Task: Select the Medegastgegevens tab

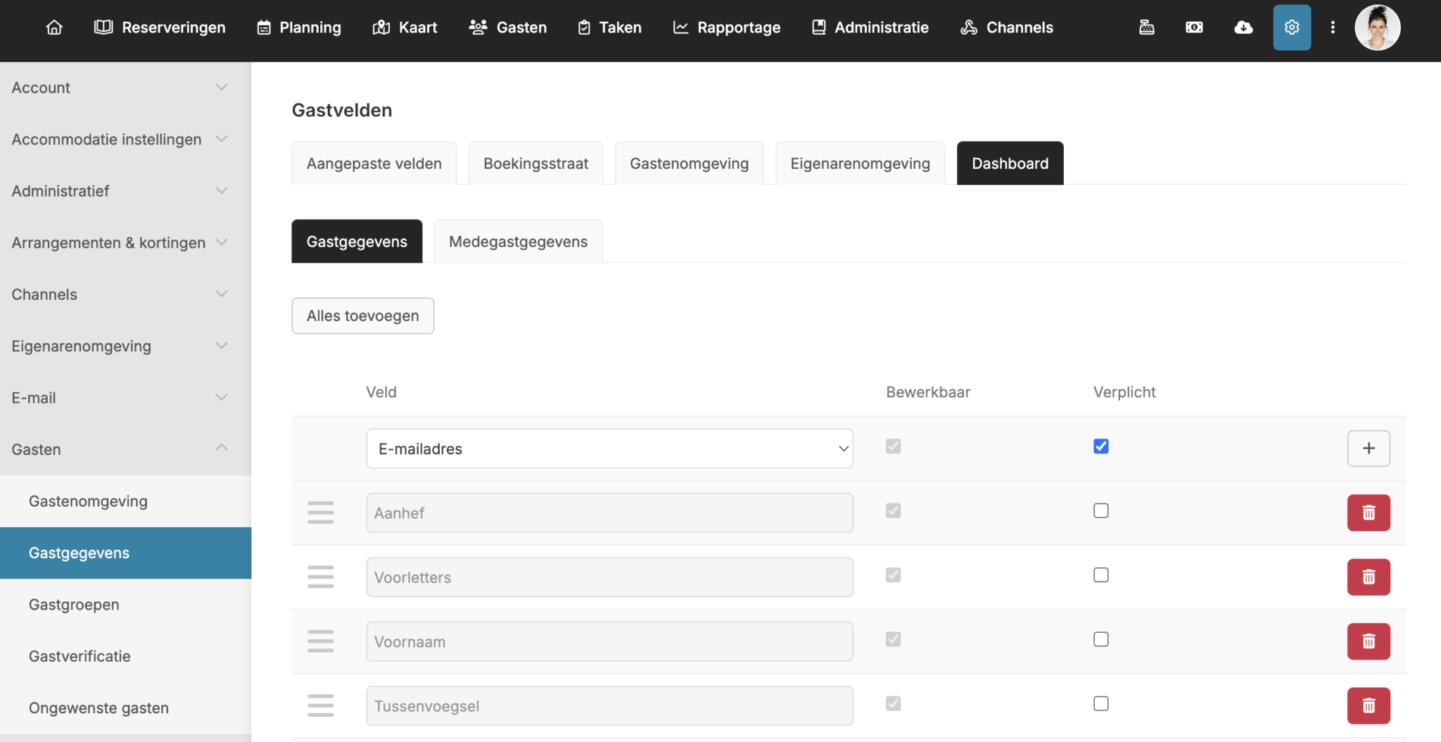Action: tap(518, 241)
